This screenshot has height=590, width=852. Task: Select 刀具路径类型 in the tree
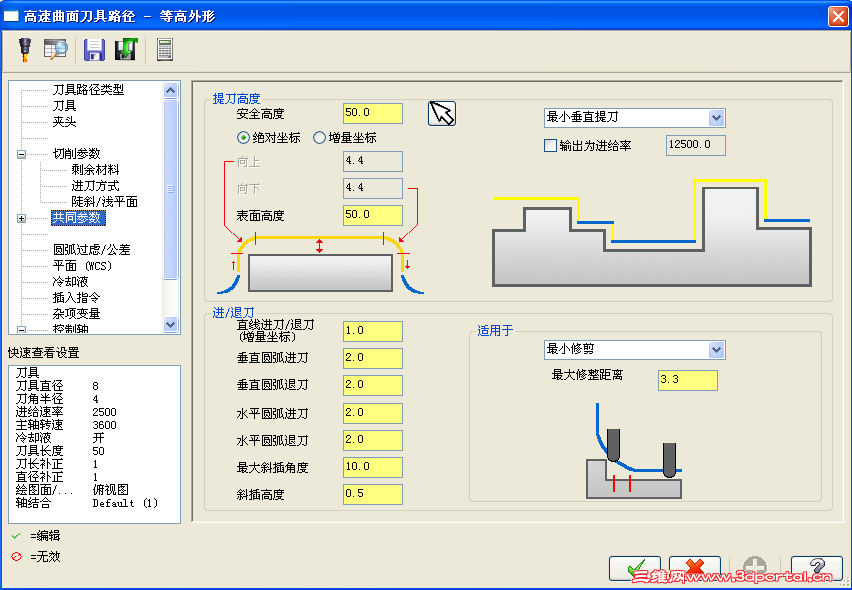[x=89, y=90]
